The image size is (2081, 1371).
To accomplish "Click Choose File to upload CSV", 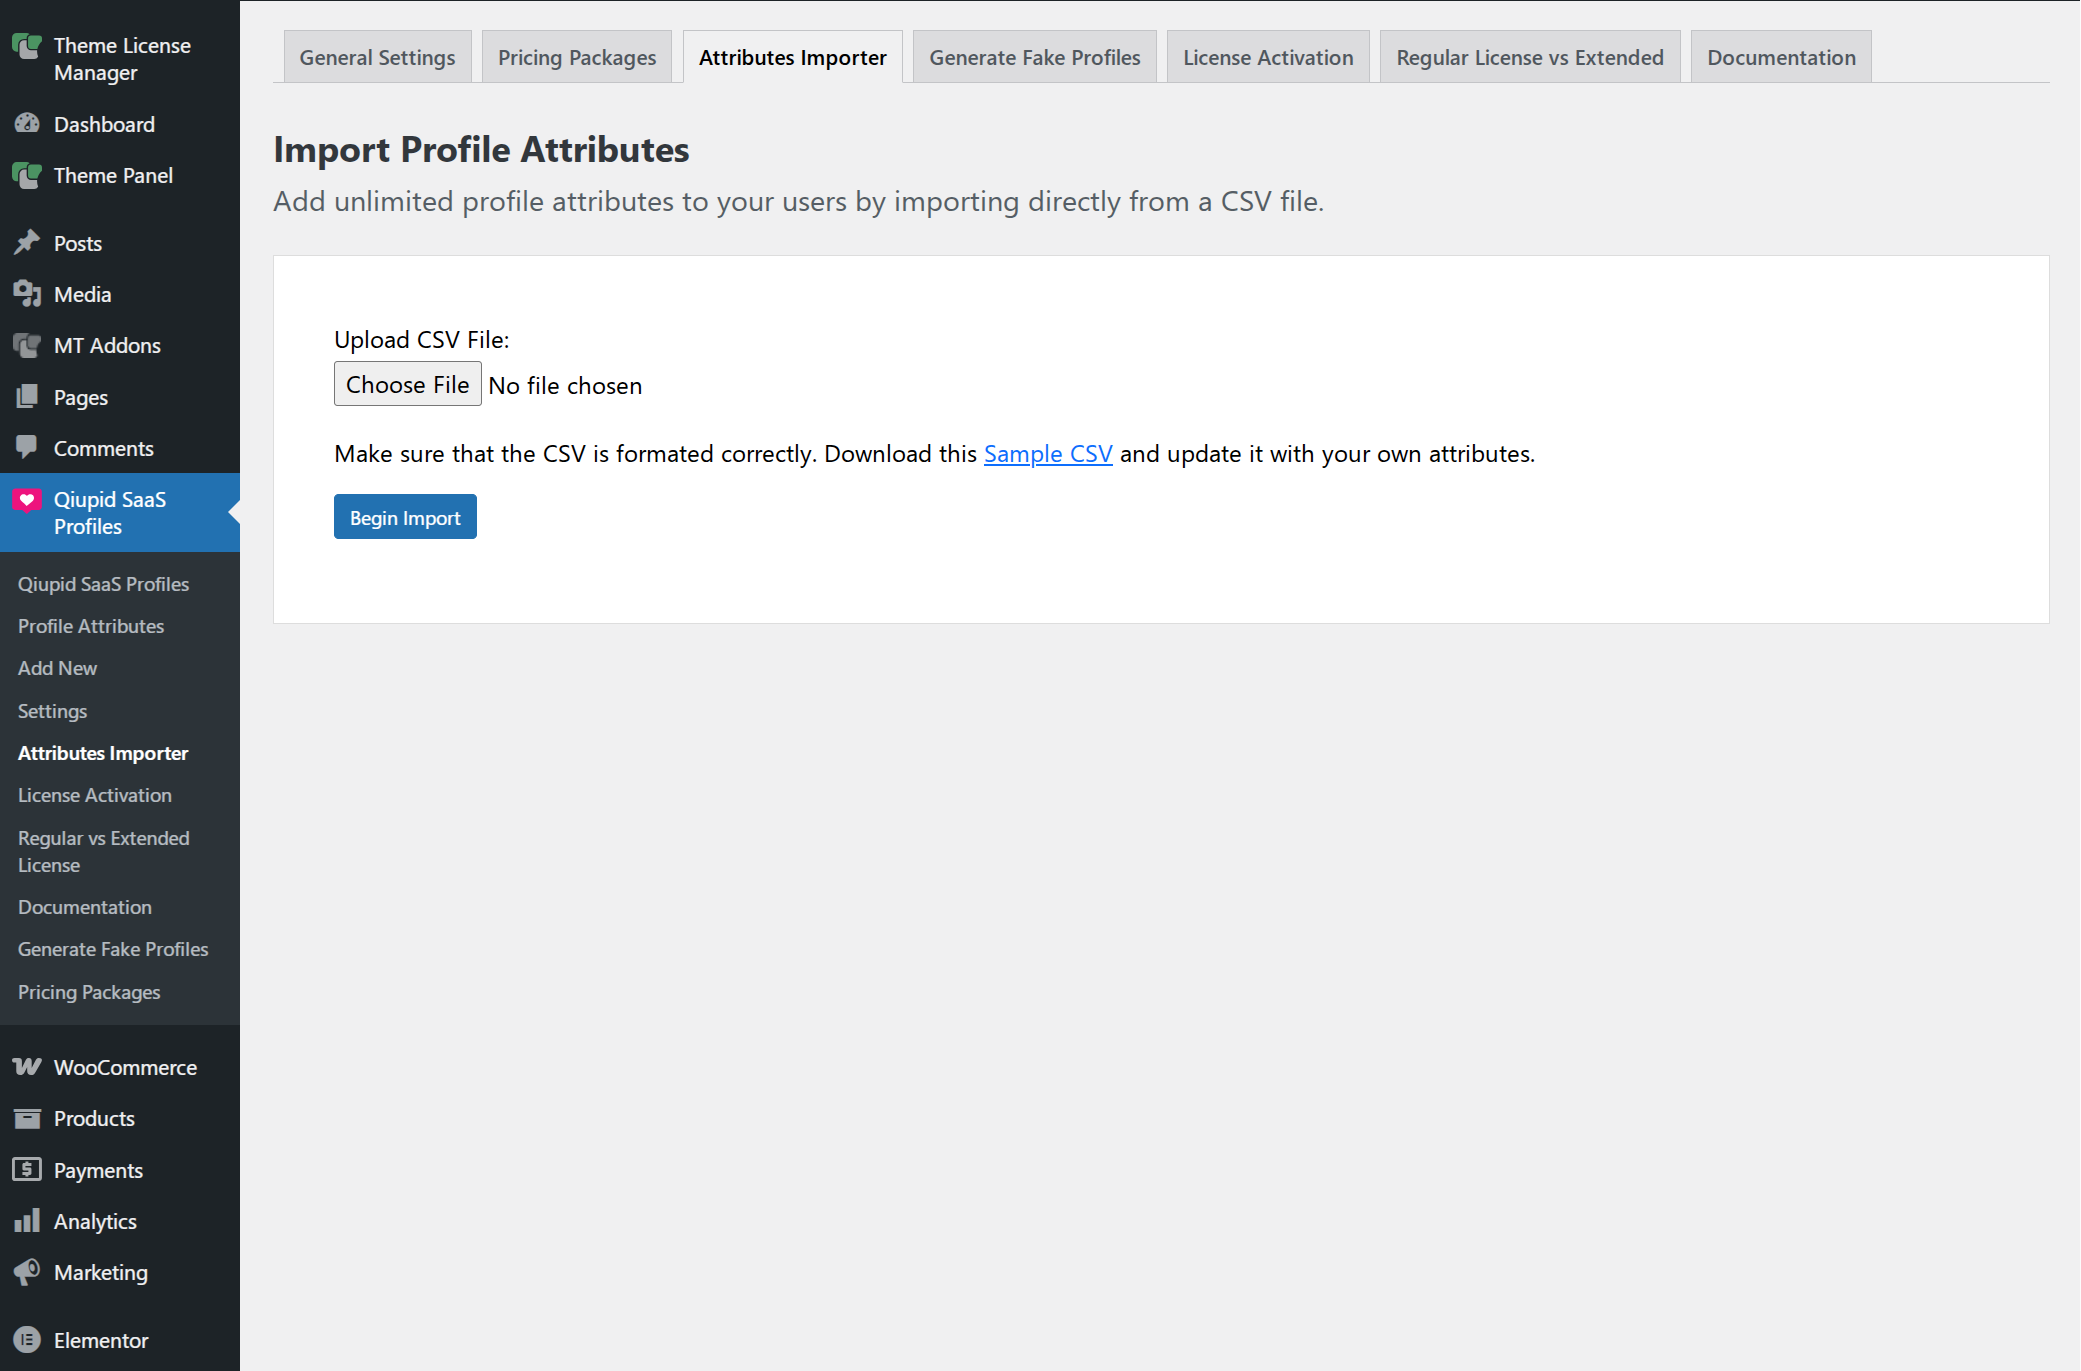I will 407,385.
